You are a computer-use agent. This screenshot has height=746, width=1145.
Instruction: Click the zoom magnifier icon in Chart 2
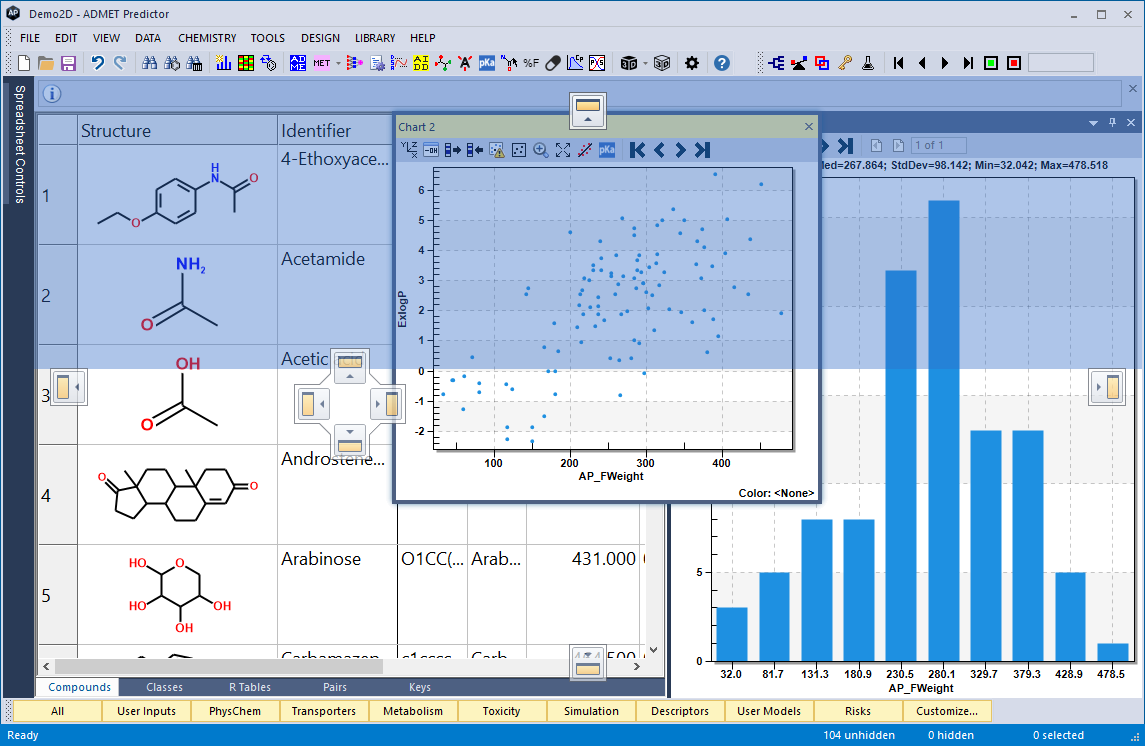coord(540,150)
